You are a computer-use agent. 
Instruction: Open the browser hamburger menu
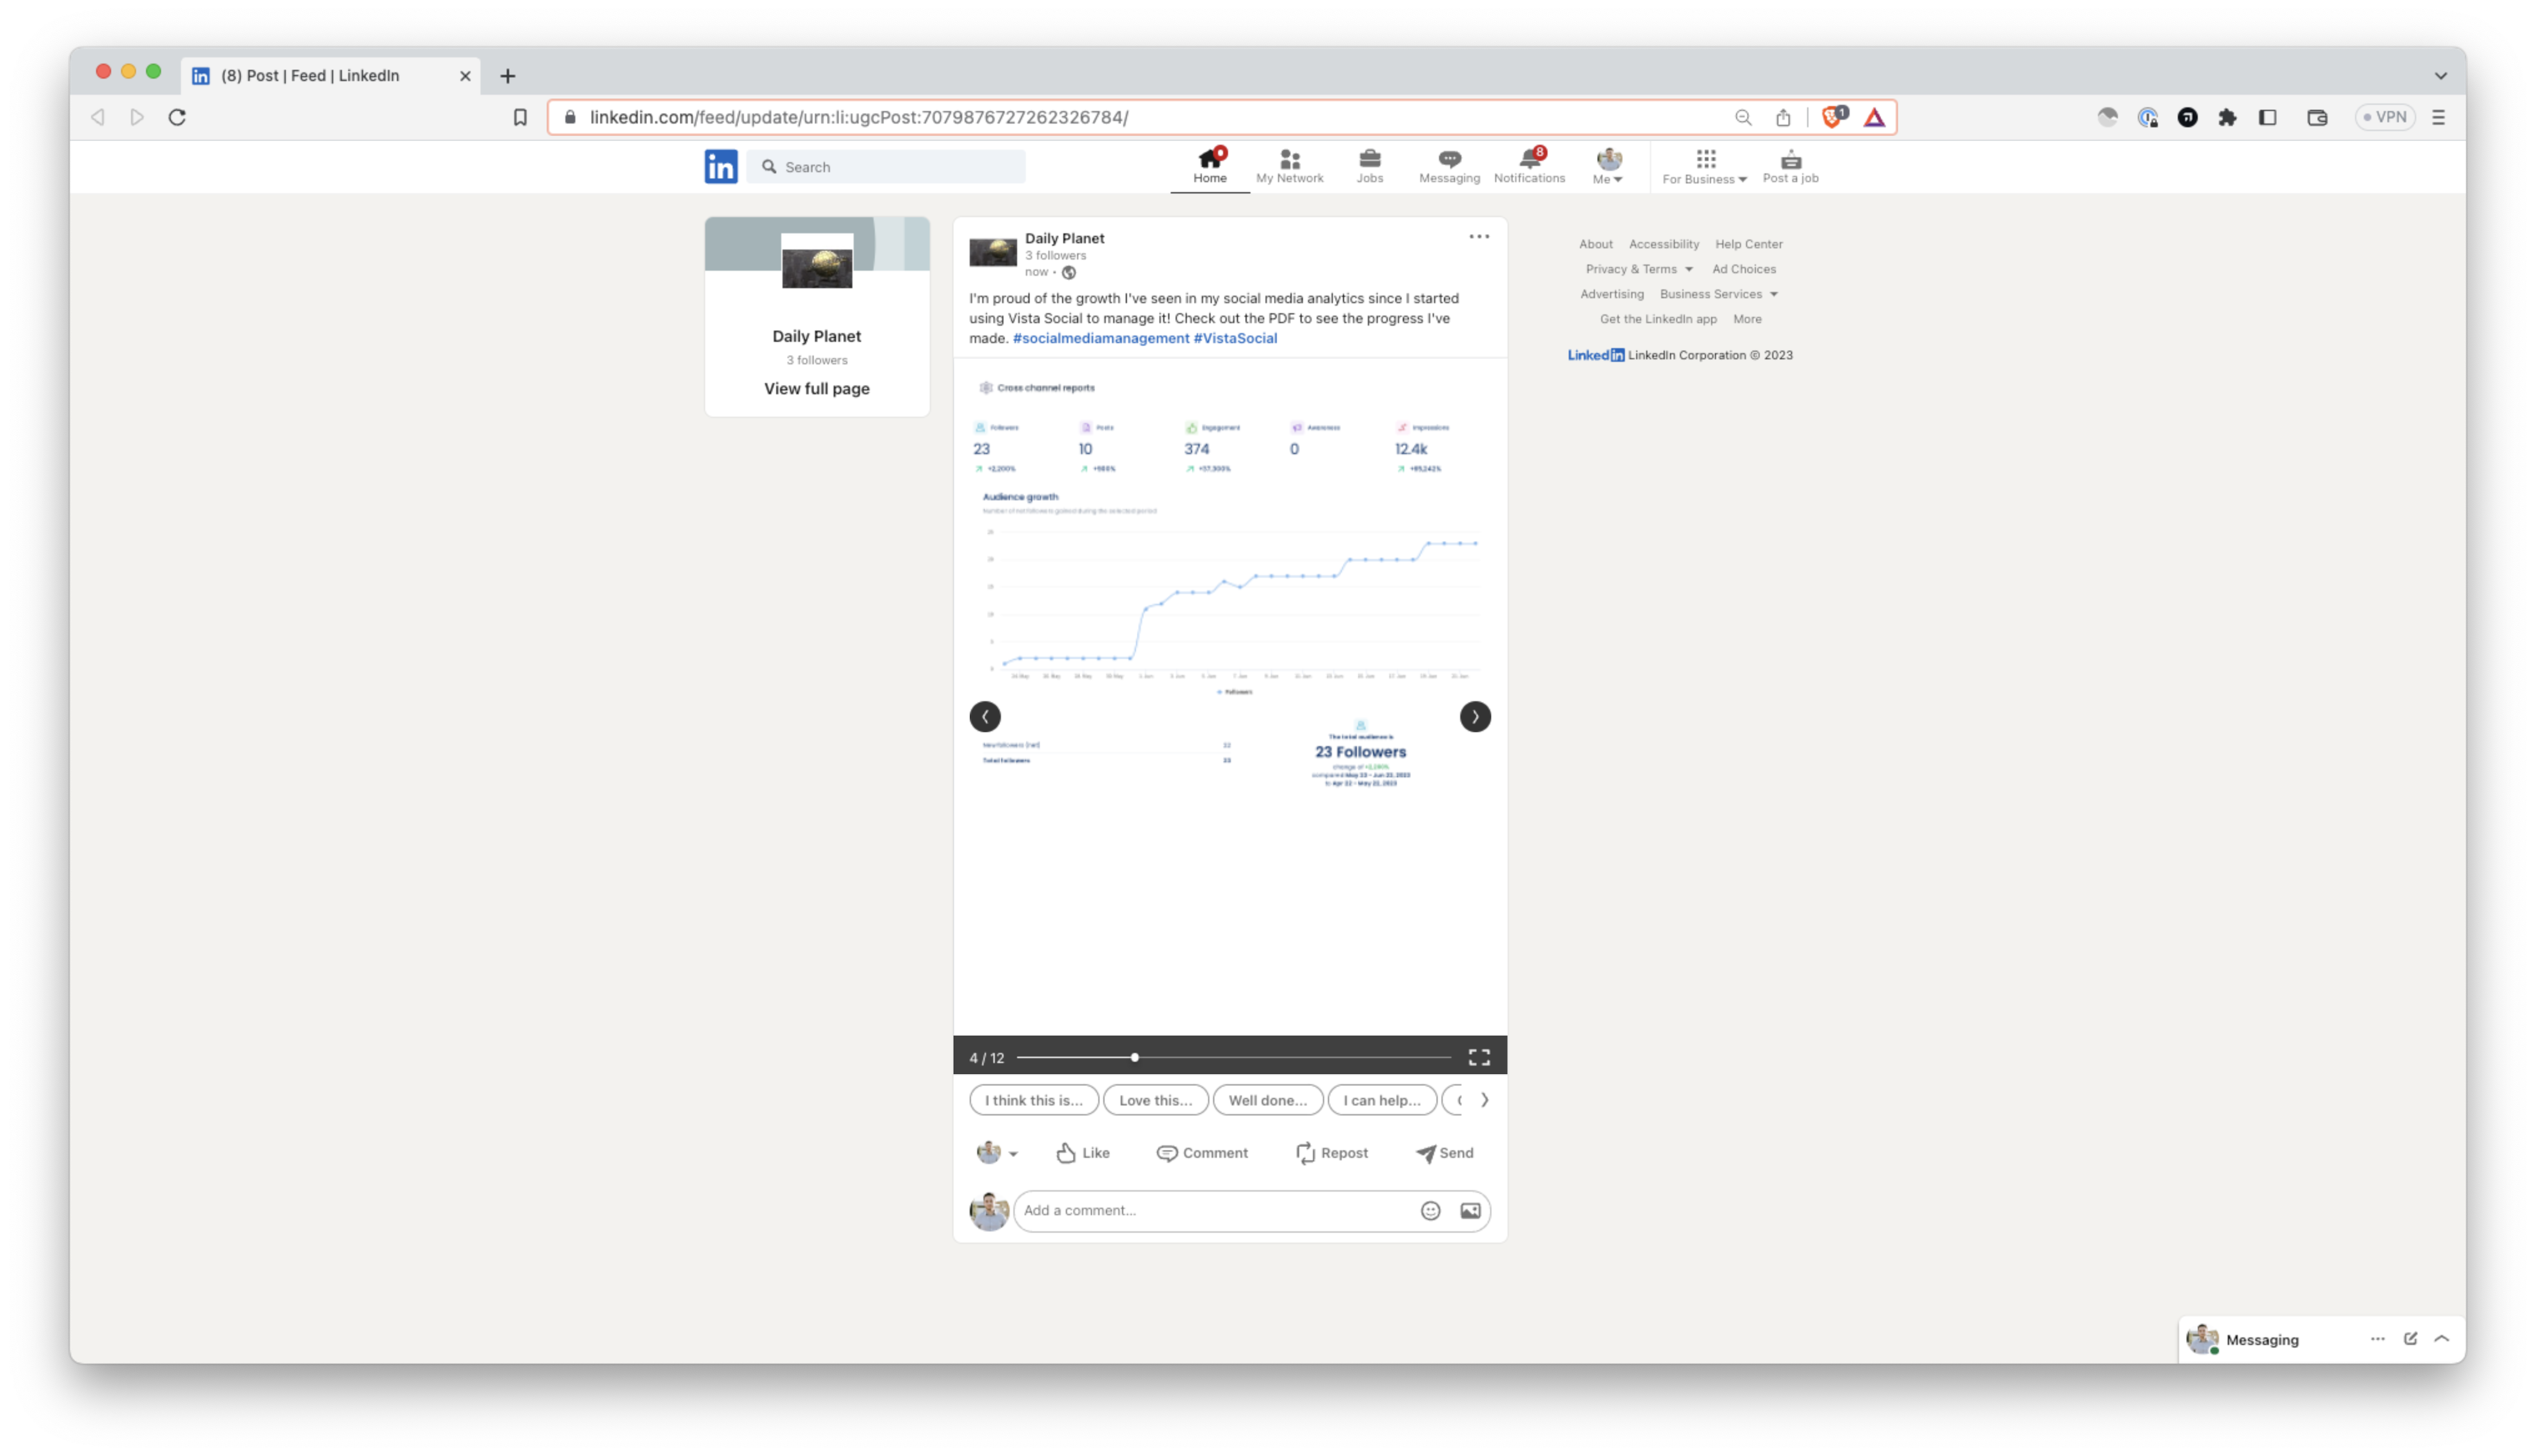pos(2437,117)
